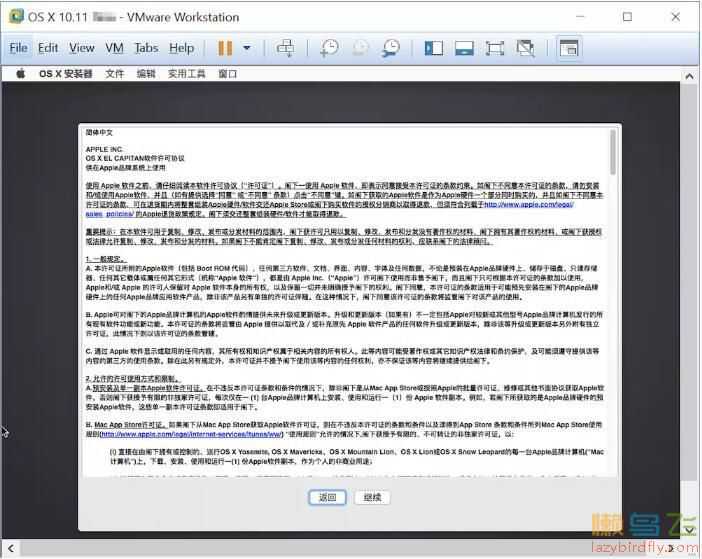Open the internet-services itunes link
The height and width of the screenshot is (559, 702).
click(191, 434)
